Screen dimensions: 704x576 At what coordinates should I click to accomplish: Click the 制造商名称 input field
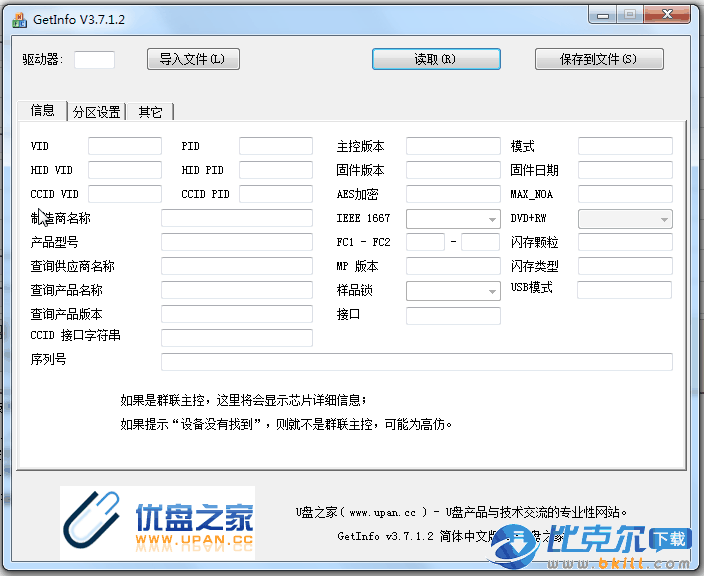coord(237,218)
